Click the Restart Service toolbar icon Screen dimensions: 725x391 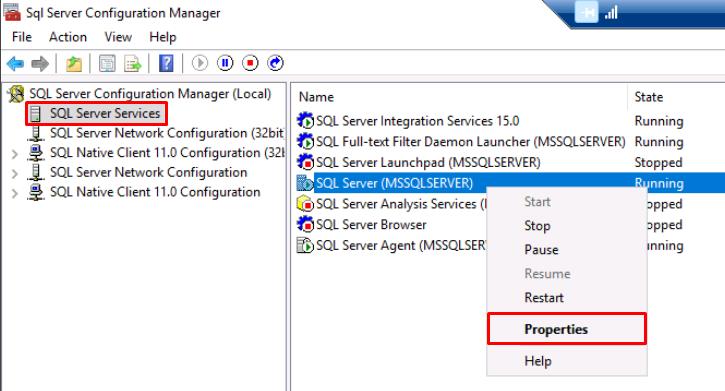click(x=275, y=63)
